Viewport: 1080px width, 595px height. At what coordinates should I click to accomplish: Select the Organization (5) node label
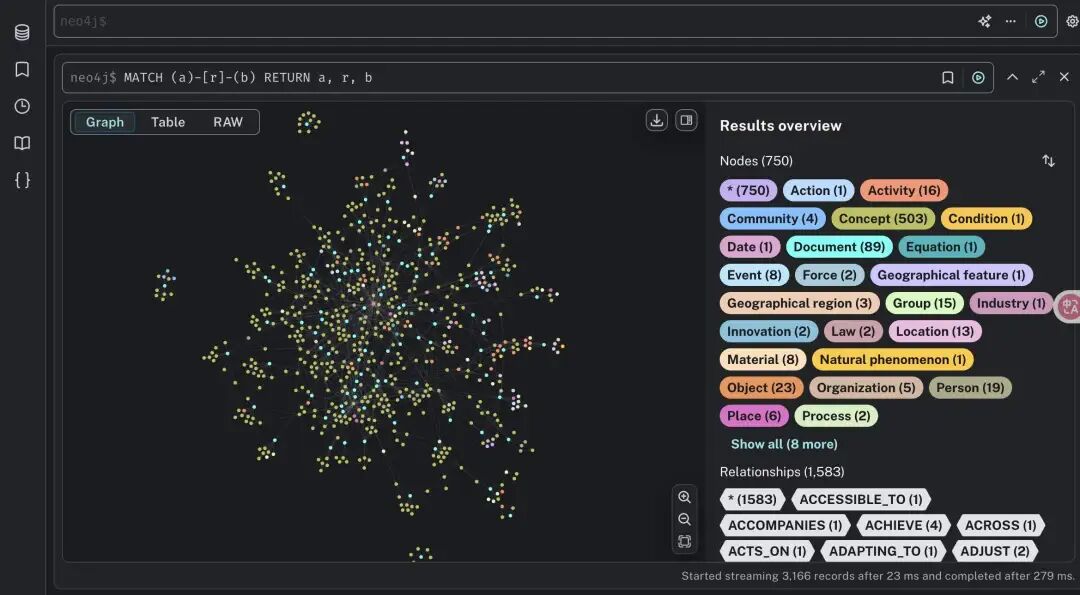(866, 388)
